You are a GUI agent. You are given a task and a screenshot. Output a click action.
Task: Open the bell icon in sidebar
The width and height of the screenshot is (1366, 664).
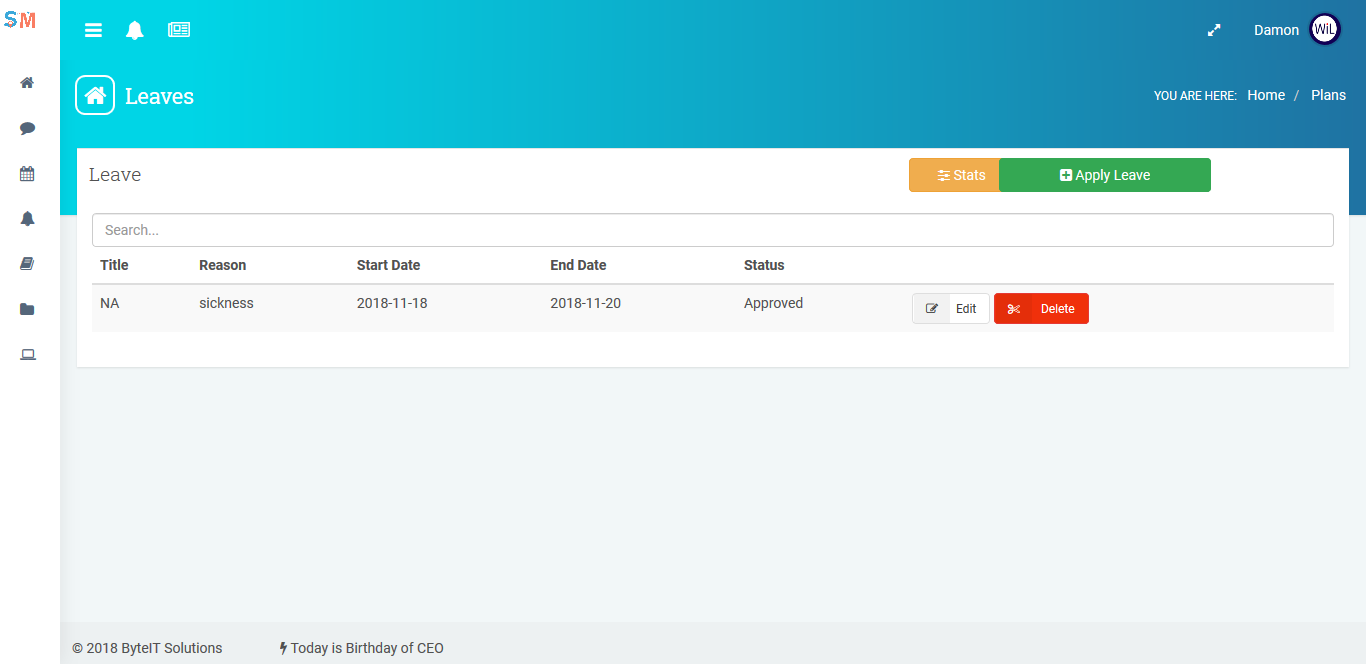pyautogui.click(x=28, y=219)
